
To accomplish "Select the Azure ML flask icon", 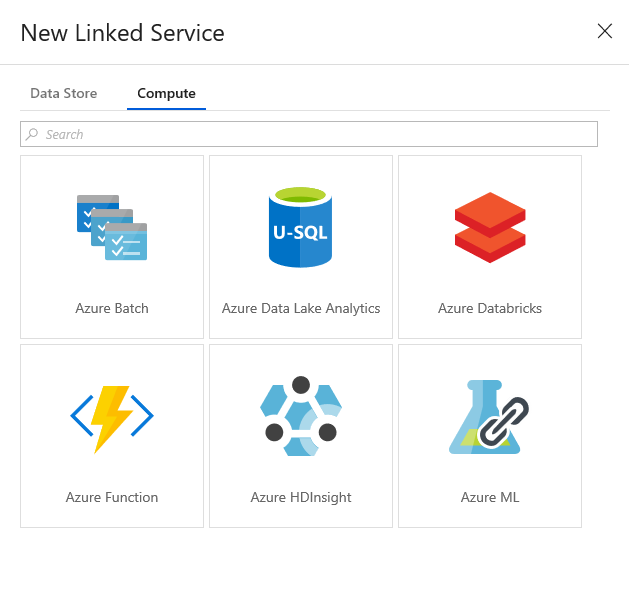I will (489, 417).
